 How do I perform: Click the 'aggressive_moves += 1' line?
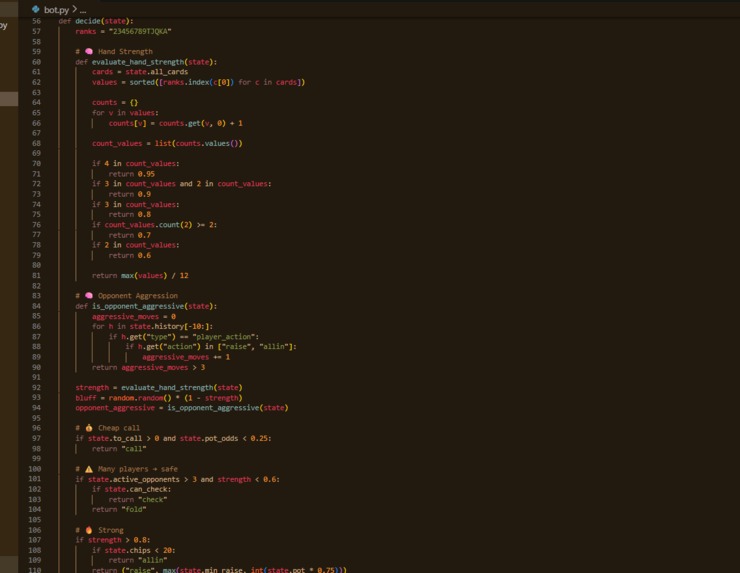186,357
